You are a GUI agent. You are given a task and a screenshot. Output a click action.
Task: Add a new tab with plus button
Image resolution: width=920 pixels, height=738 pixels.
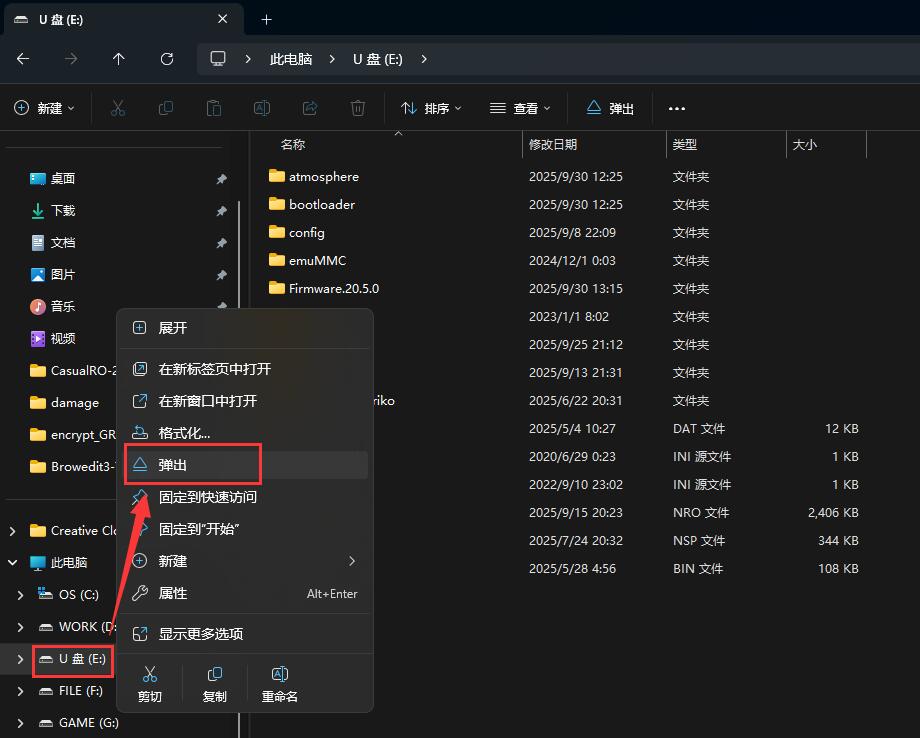click(x=266, y=19)
